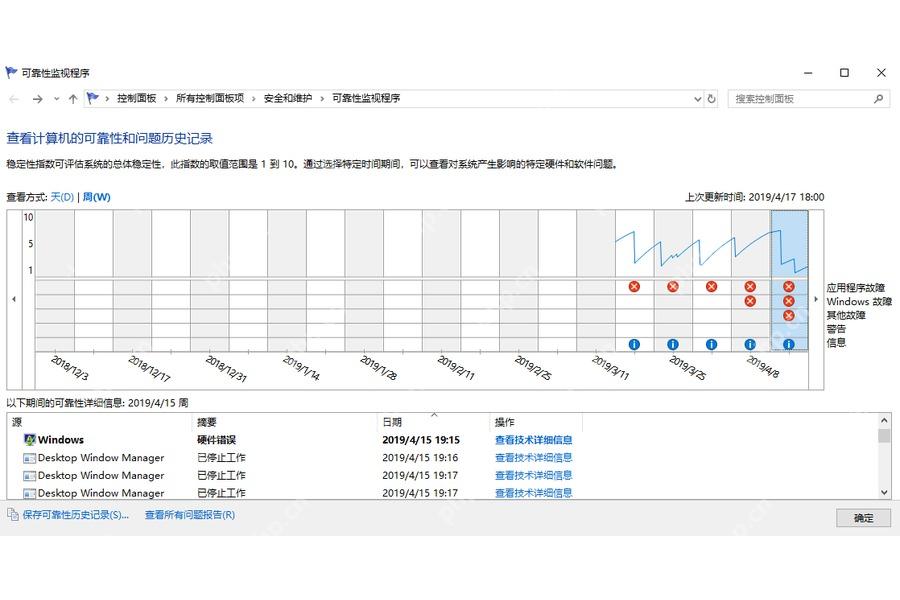Click the Forward navigation arrow
Screen dimensions: 900x600
[37, 99]
